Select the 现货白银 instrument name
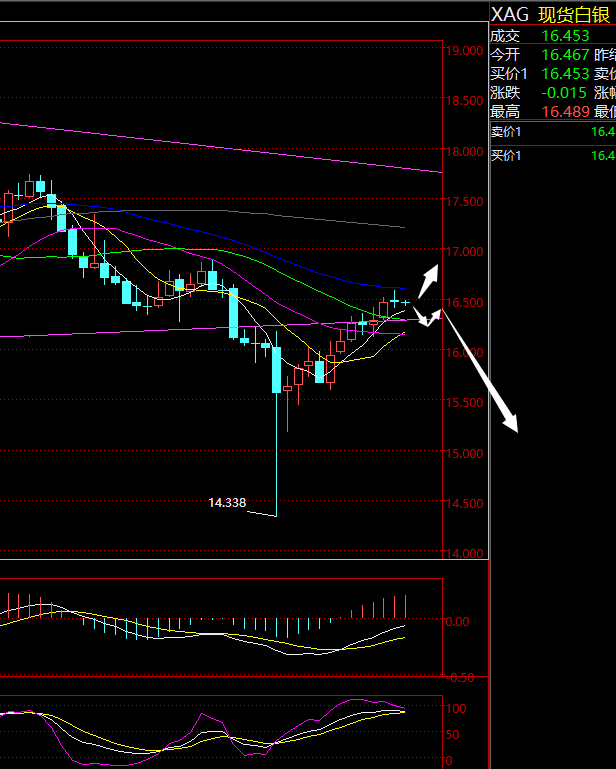The width and height of the screenshot is (616, 769). [574, 15]
